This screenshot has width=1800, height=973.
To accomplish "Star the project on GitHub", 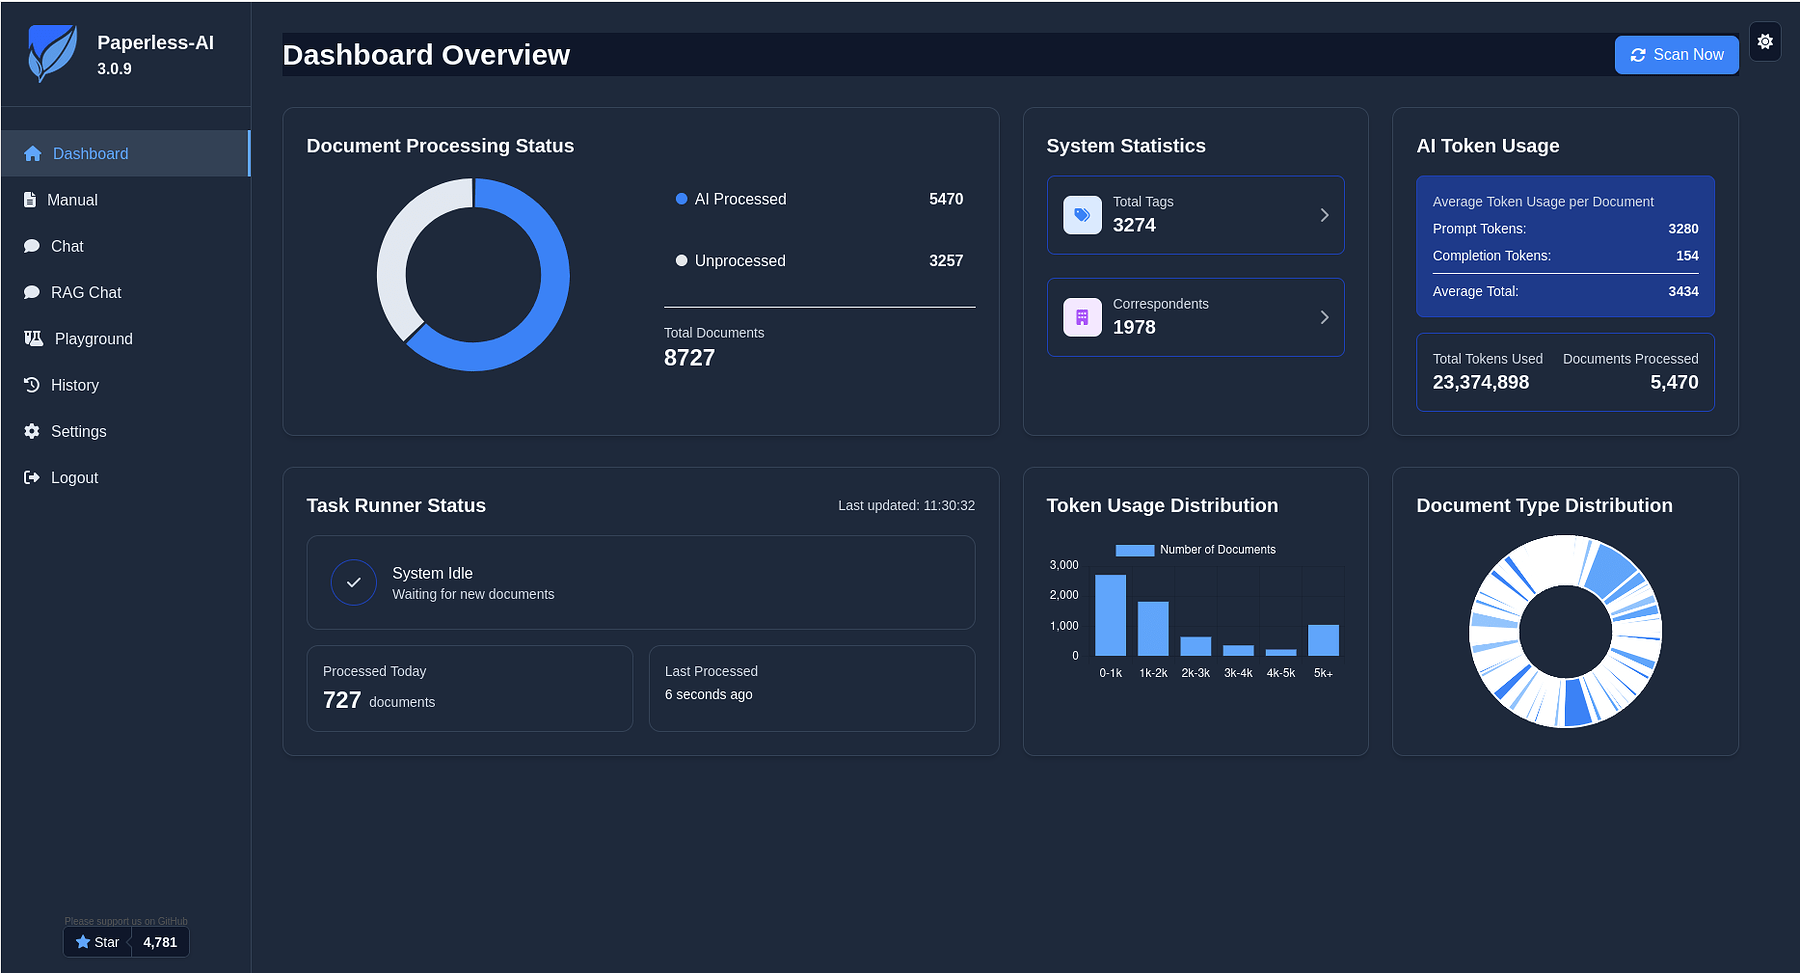I will coord(98,942).
